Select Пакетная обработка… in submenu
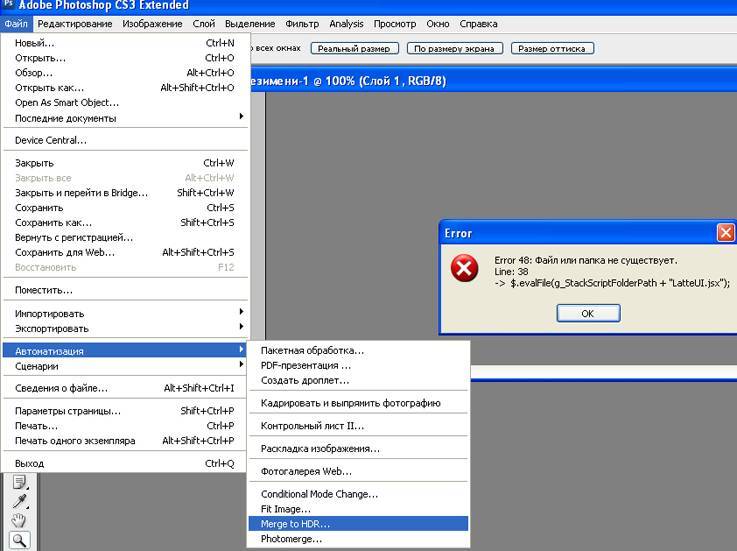 pyautogui.click(x=358, y=350)
